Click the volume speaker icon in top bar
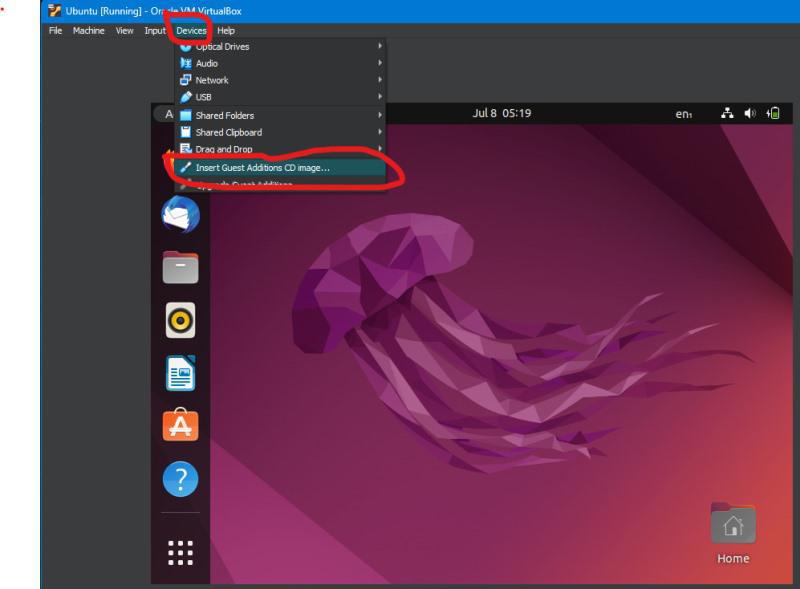This screenshot has width=800, height=589. pos(749,113)
